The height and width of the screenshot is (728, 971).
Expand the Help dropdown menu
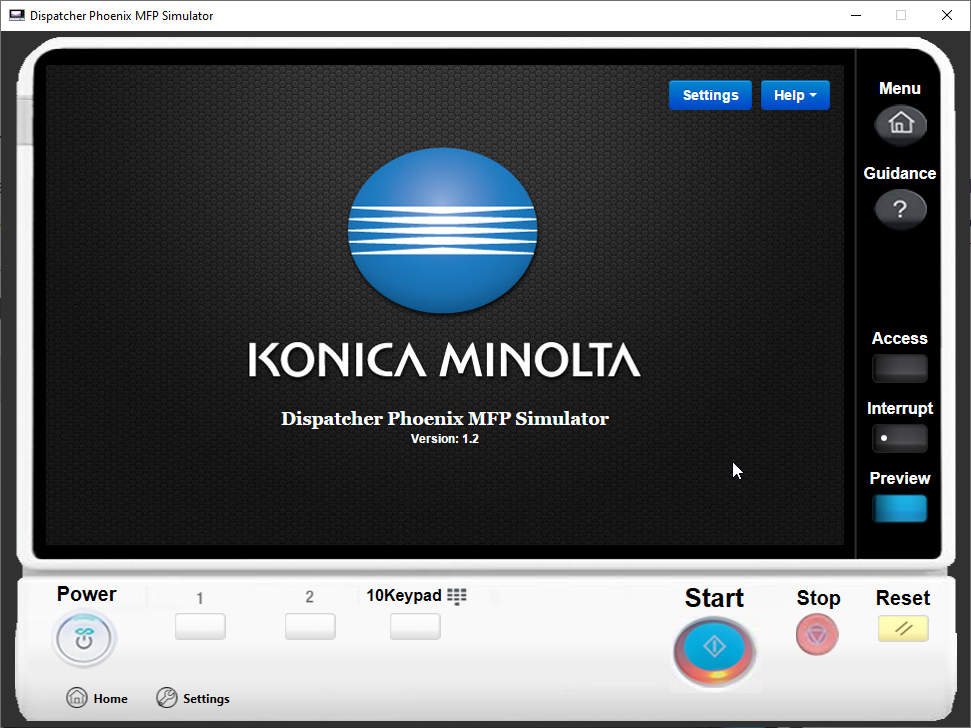tap(795, 95)
